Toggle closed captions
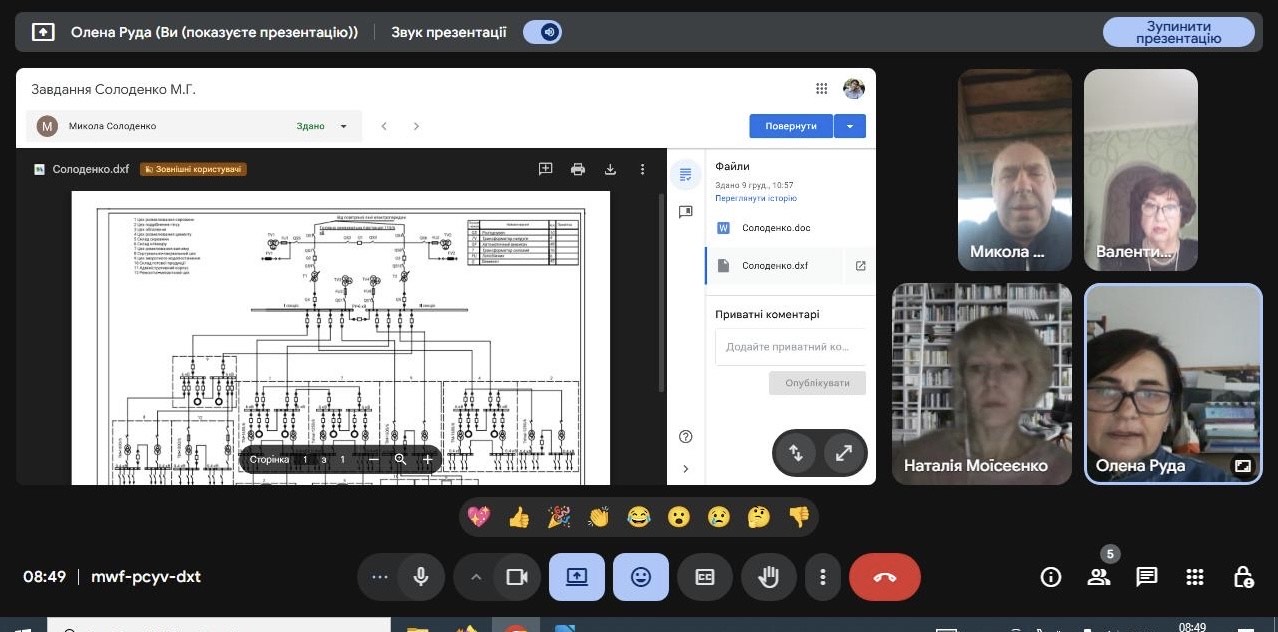 (705, 577)
